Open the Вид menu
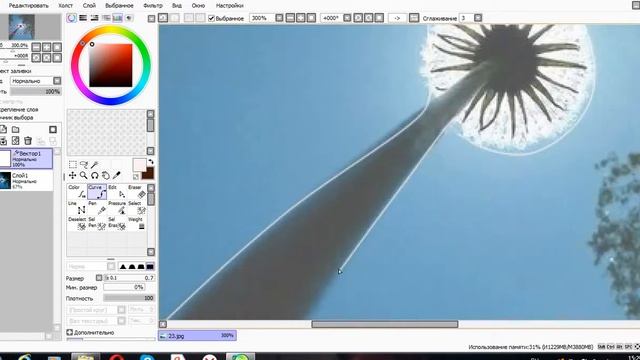This screenshot has height=360, width=640. 177,6
